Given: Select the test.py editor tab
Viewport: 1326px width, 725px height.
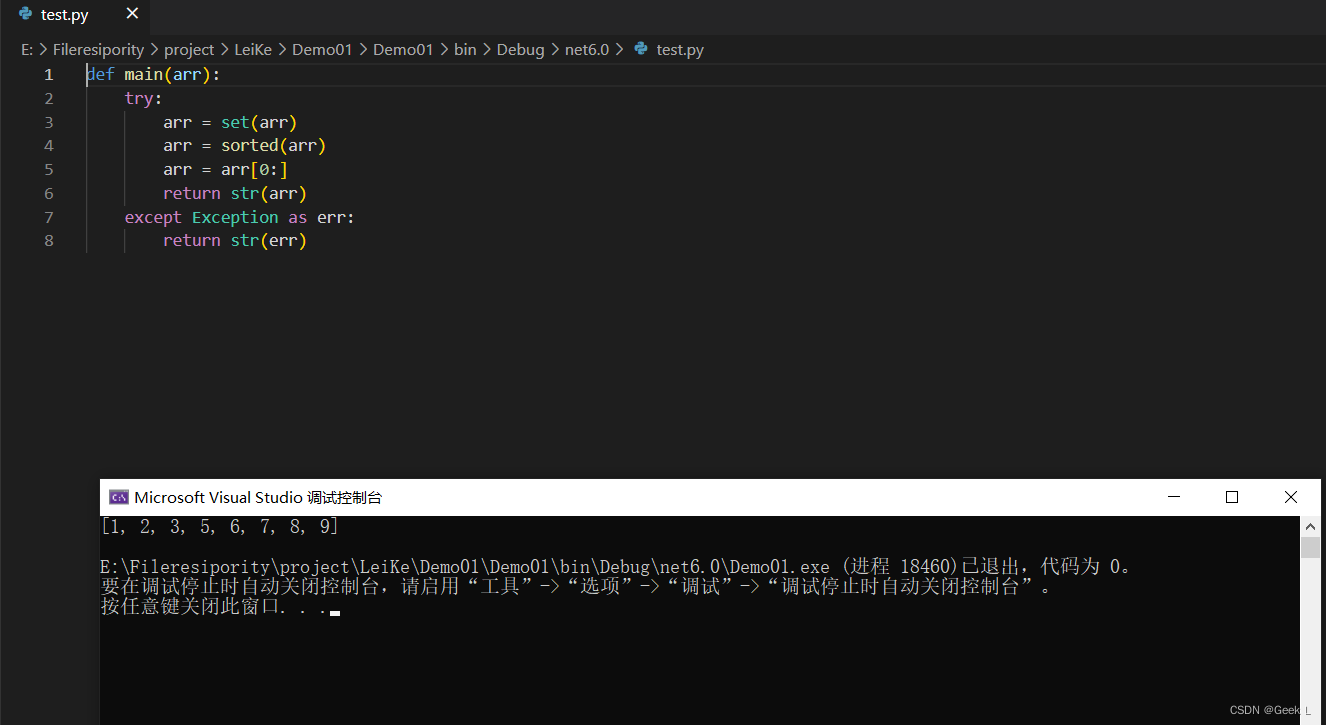Looking at the screenshot, I should (x=65, y=14).
